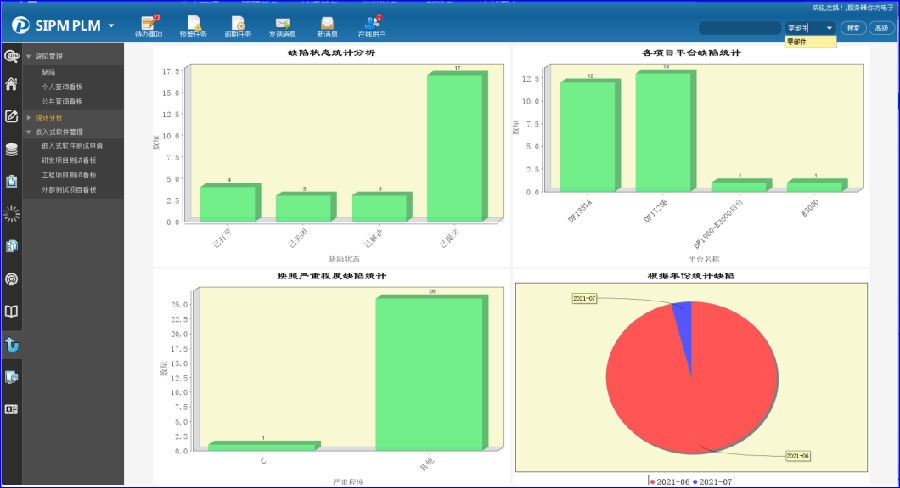Open 个人查询看板 in the sidebar tree

pos(62,87)
